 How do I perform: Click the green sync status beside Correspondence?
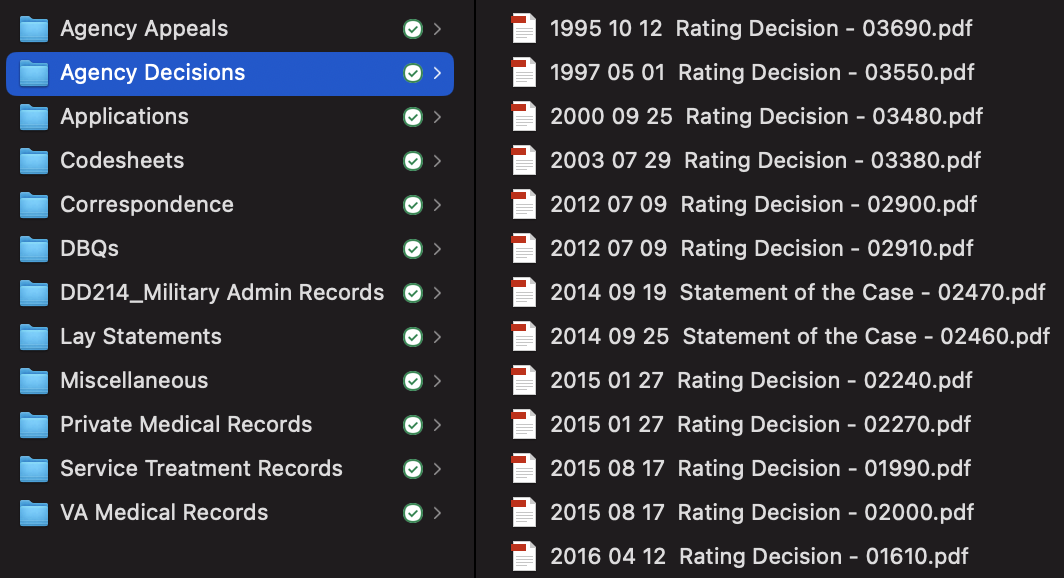click(x=413, y=205)
